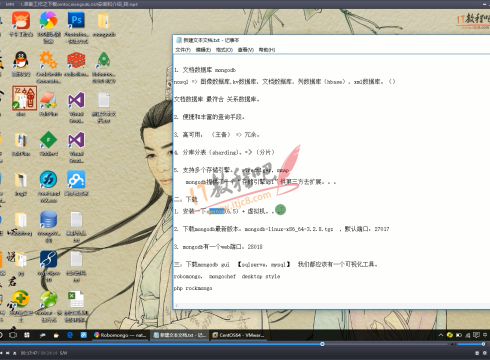Adjust the video player volume slider

pos(470,344)
